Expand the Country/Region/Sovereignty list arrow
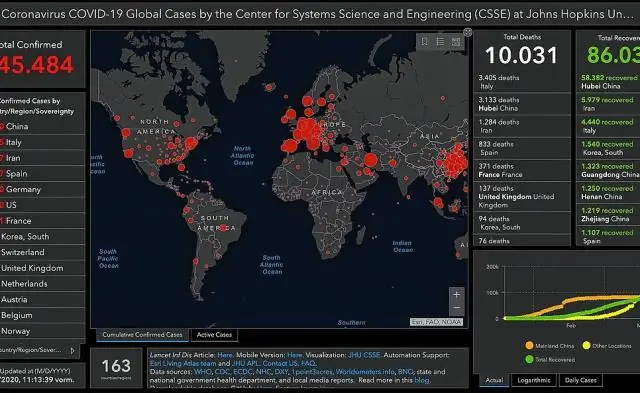This screenshot has height=393, width=640. [73, 350]
